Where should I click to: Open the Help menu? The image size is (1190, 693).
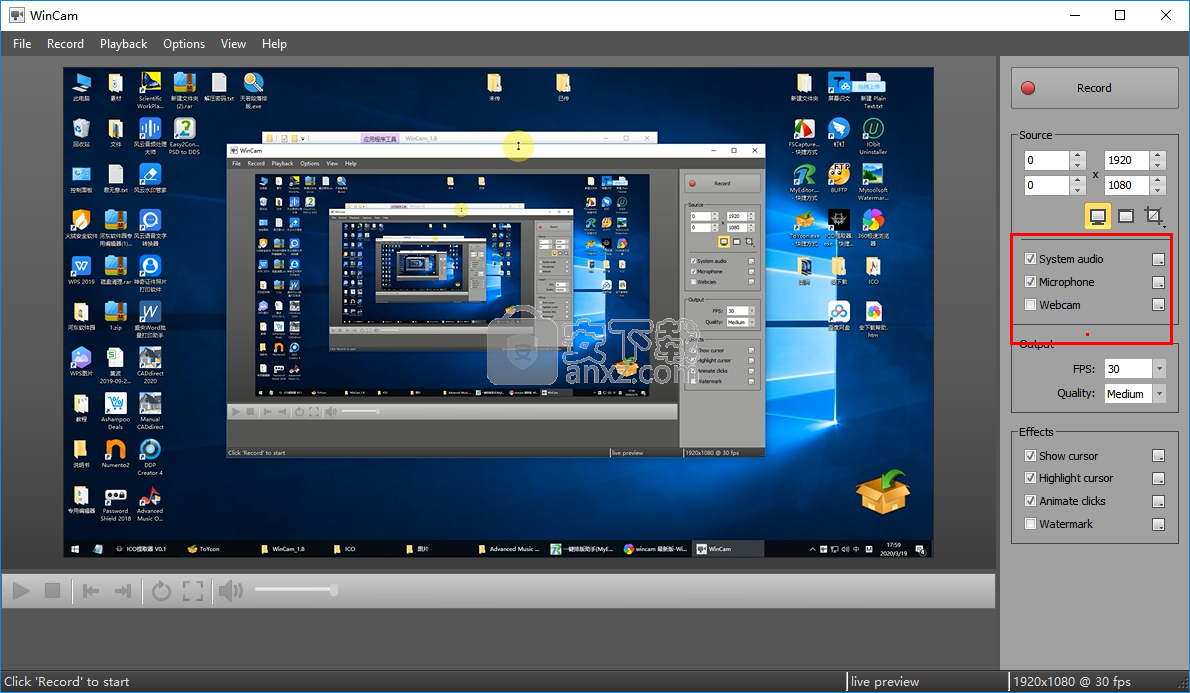click(274, 44)
